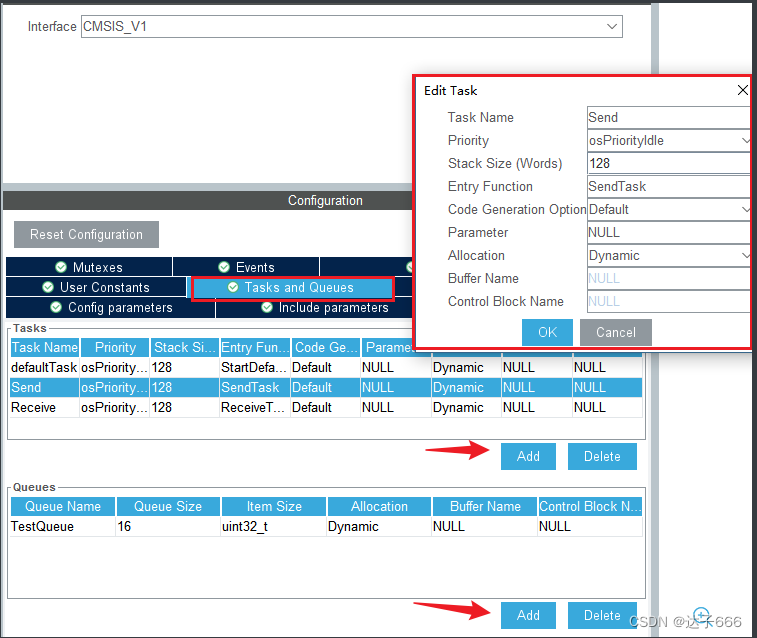Viewport: 757px width, 638px height.
Task: Click Dynamic allocation in the TestQueue row
Action: (379, 527)
